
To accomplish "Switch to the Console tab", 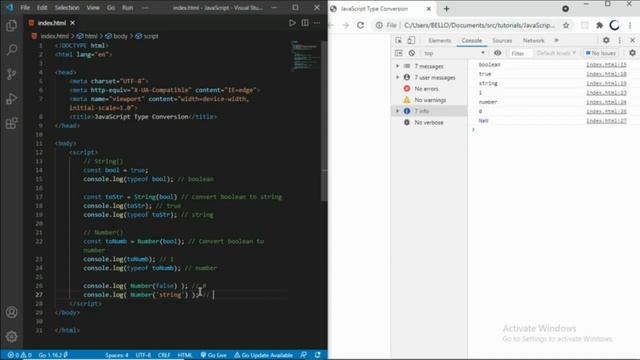I will click(x=471, y=40).
